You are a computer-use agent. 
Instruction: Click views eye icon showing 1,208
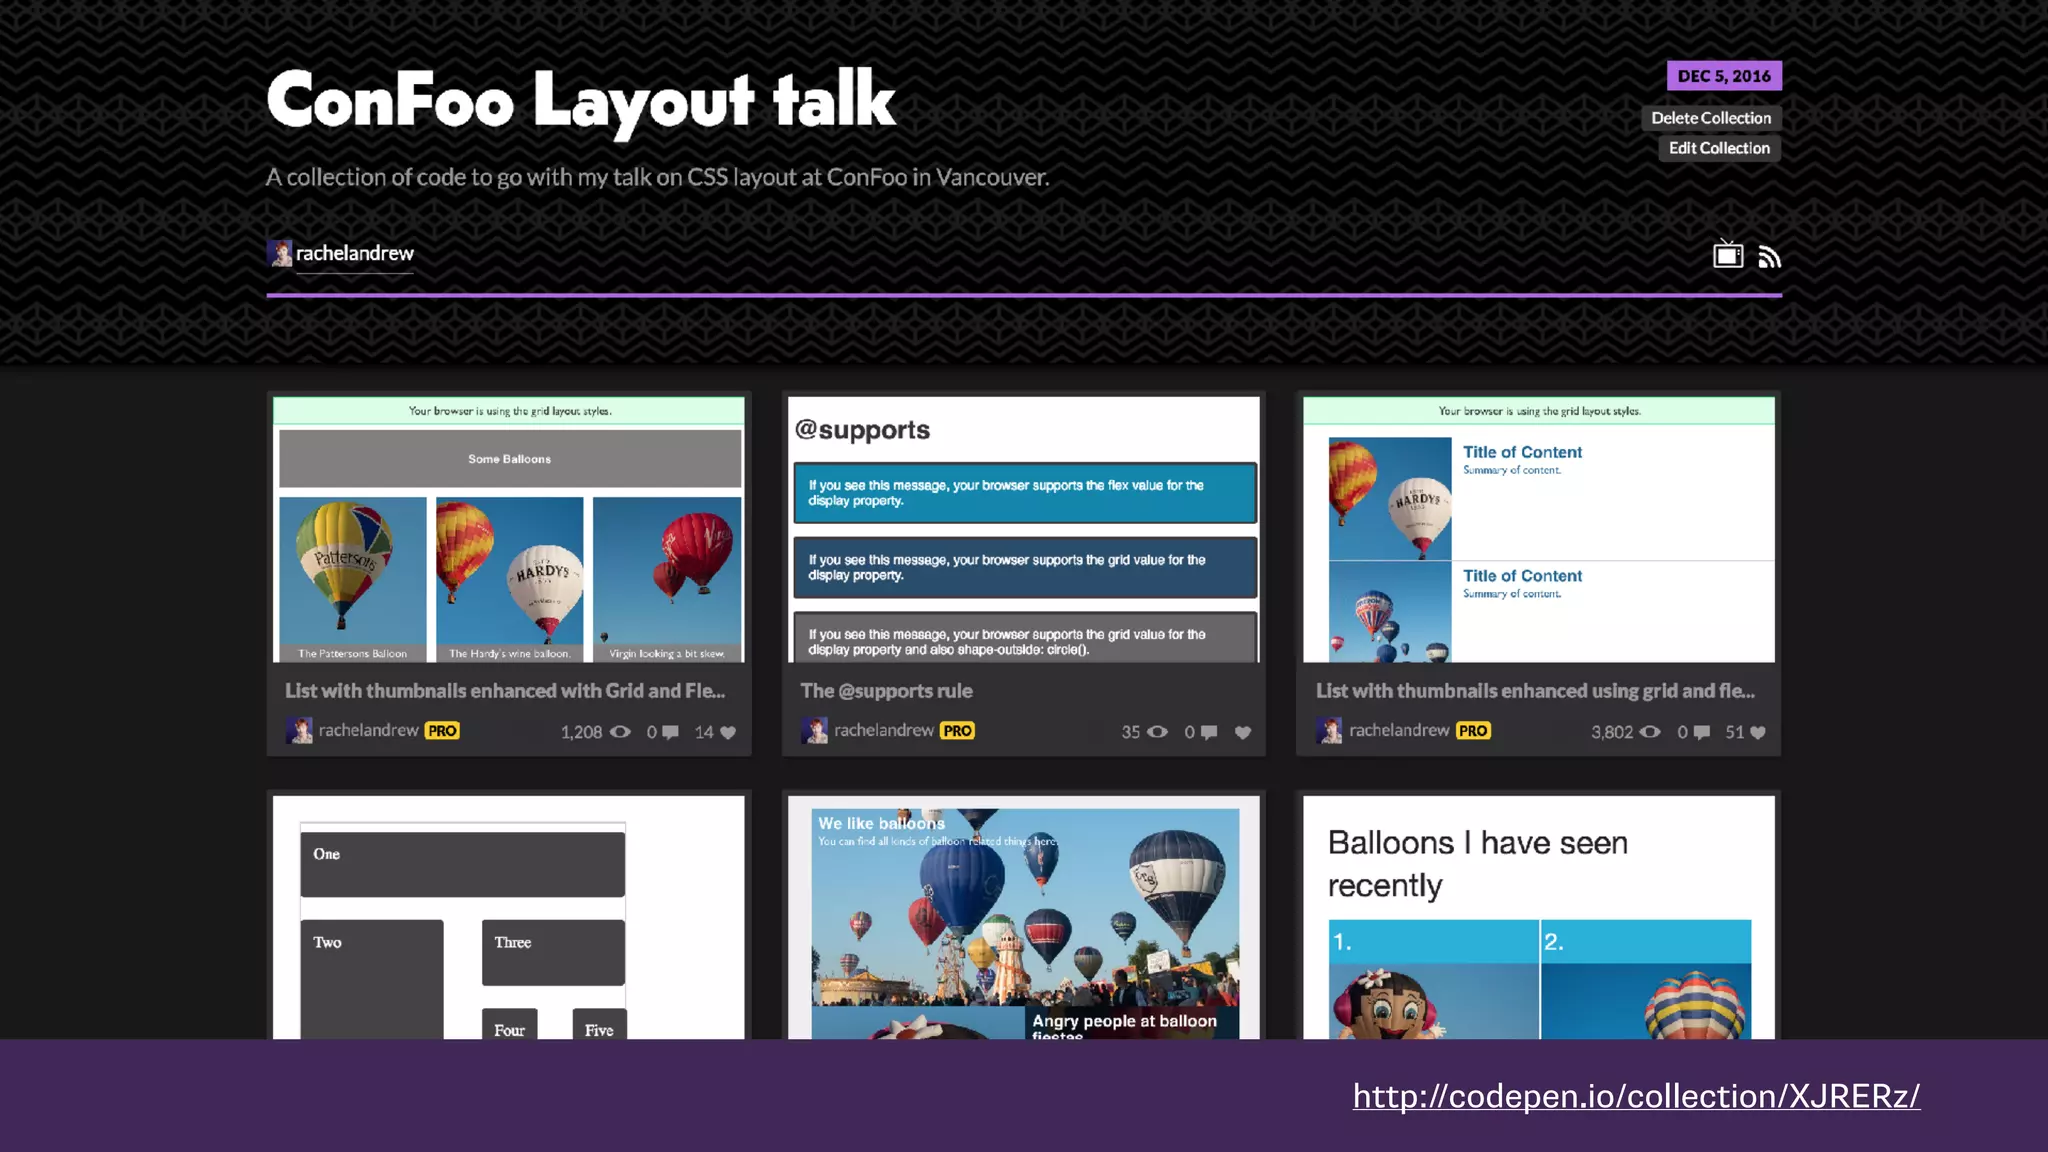(x=620, y=732)
